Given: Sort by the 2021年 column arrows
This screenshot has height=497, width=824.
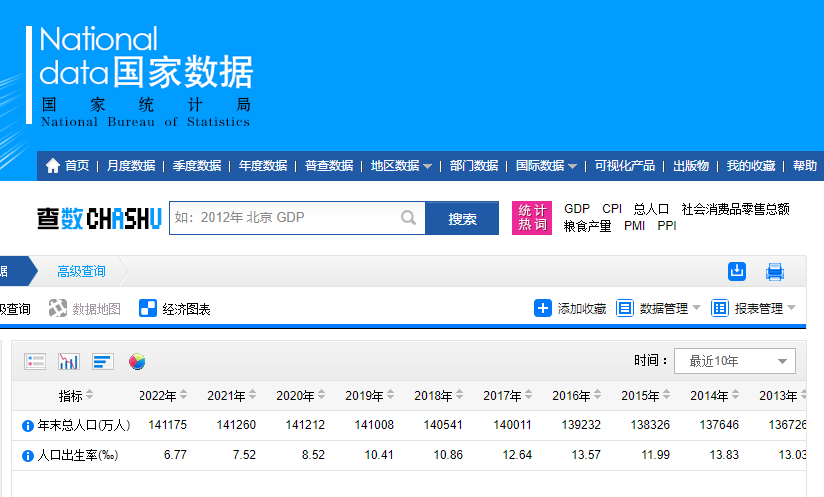Looking at the screenshot, I should coord(252,395).
